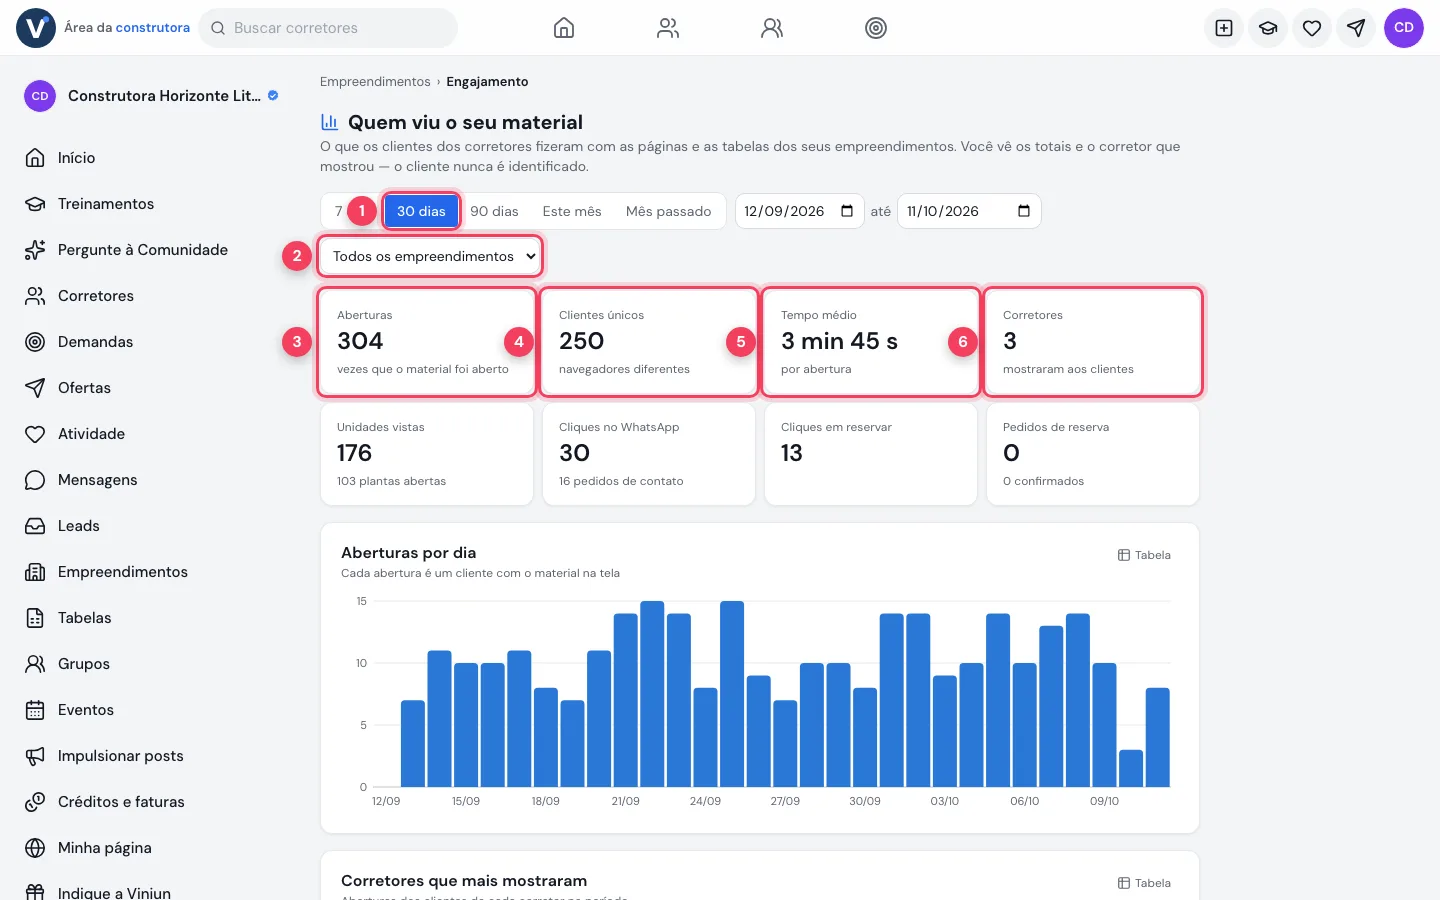Open calendar picker for start date 12/09/2026
This screenshot has height=900, width=1440.
[x=847, y=211]
